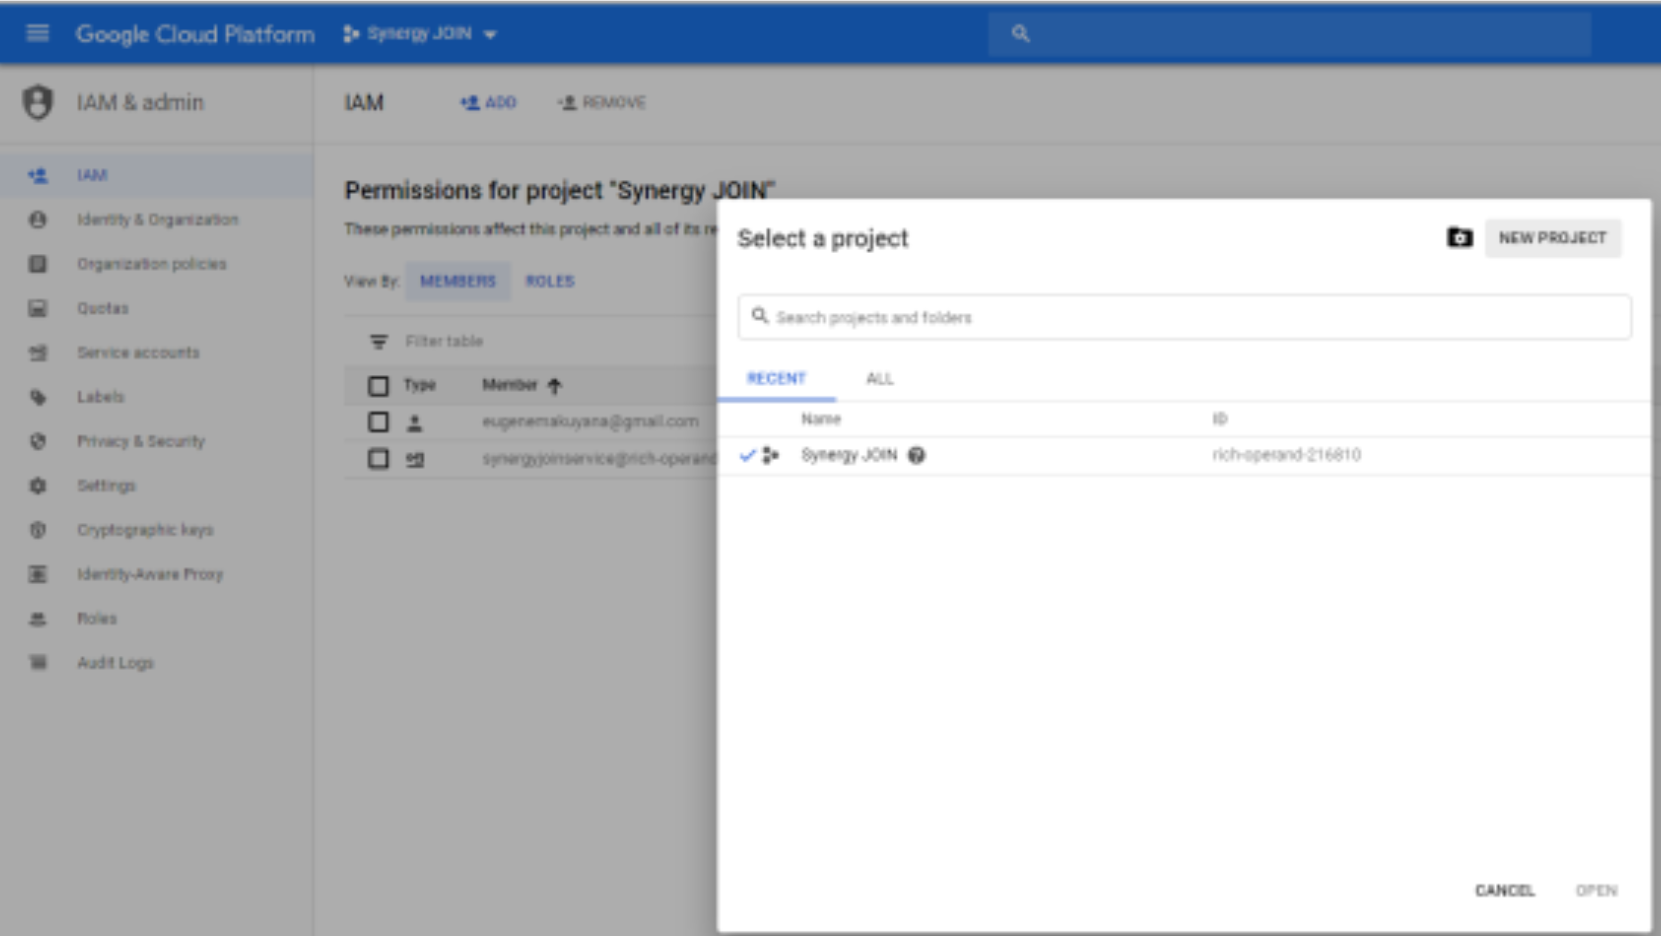The height and width of the screenshot is (936, 1661).
Task: Switch to the ALL tab
Action: pyautogui.click(x=879, y=379)
